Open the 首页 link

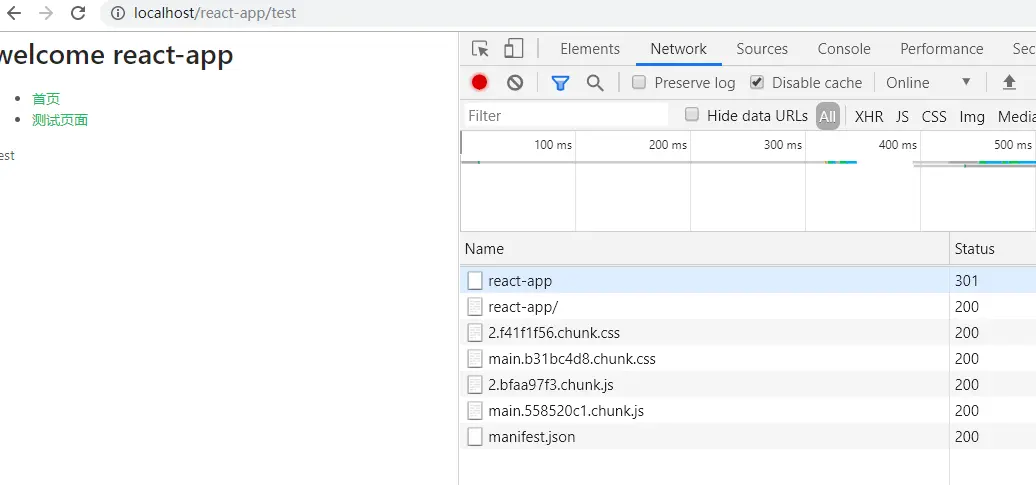pos(46,99)
